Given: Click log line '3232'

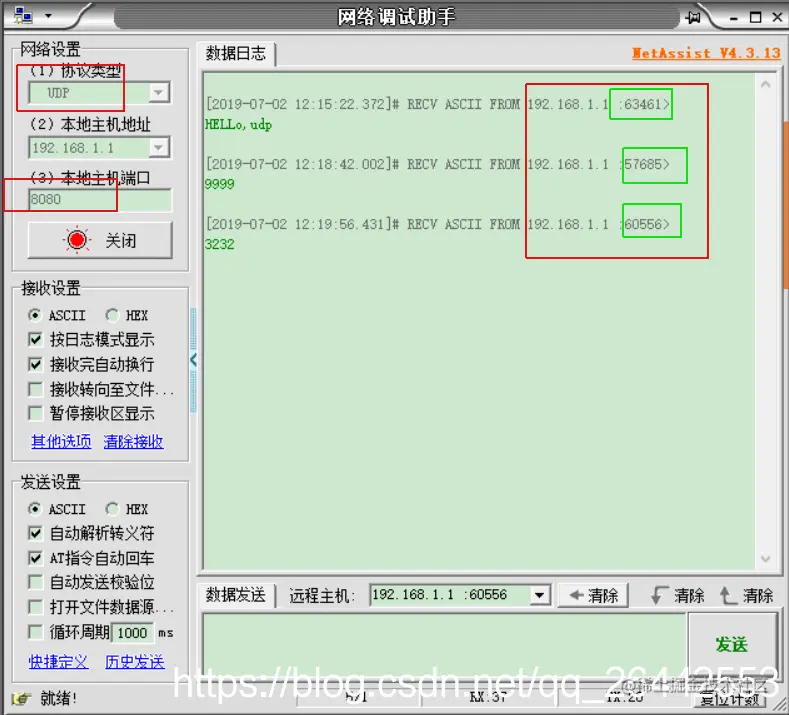Looking at the screenshot, I should point(219,244).
